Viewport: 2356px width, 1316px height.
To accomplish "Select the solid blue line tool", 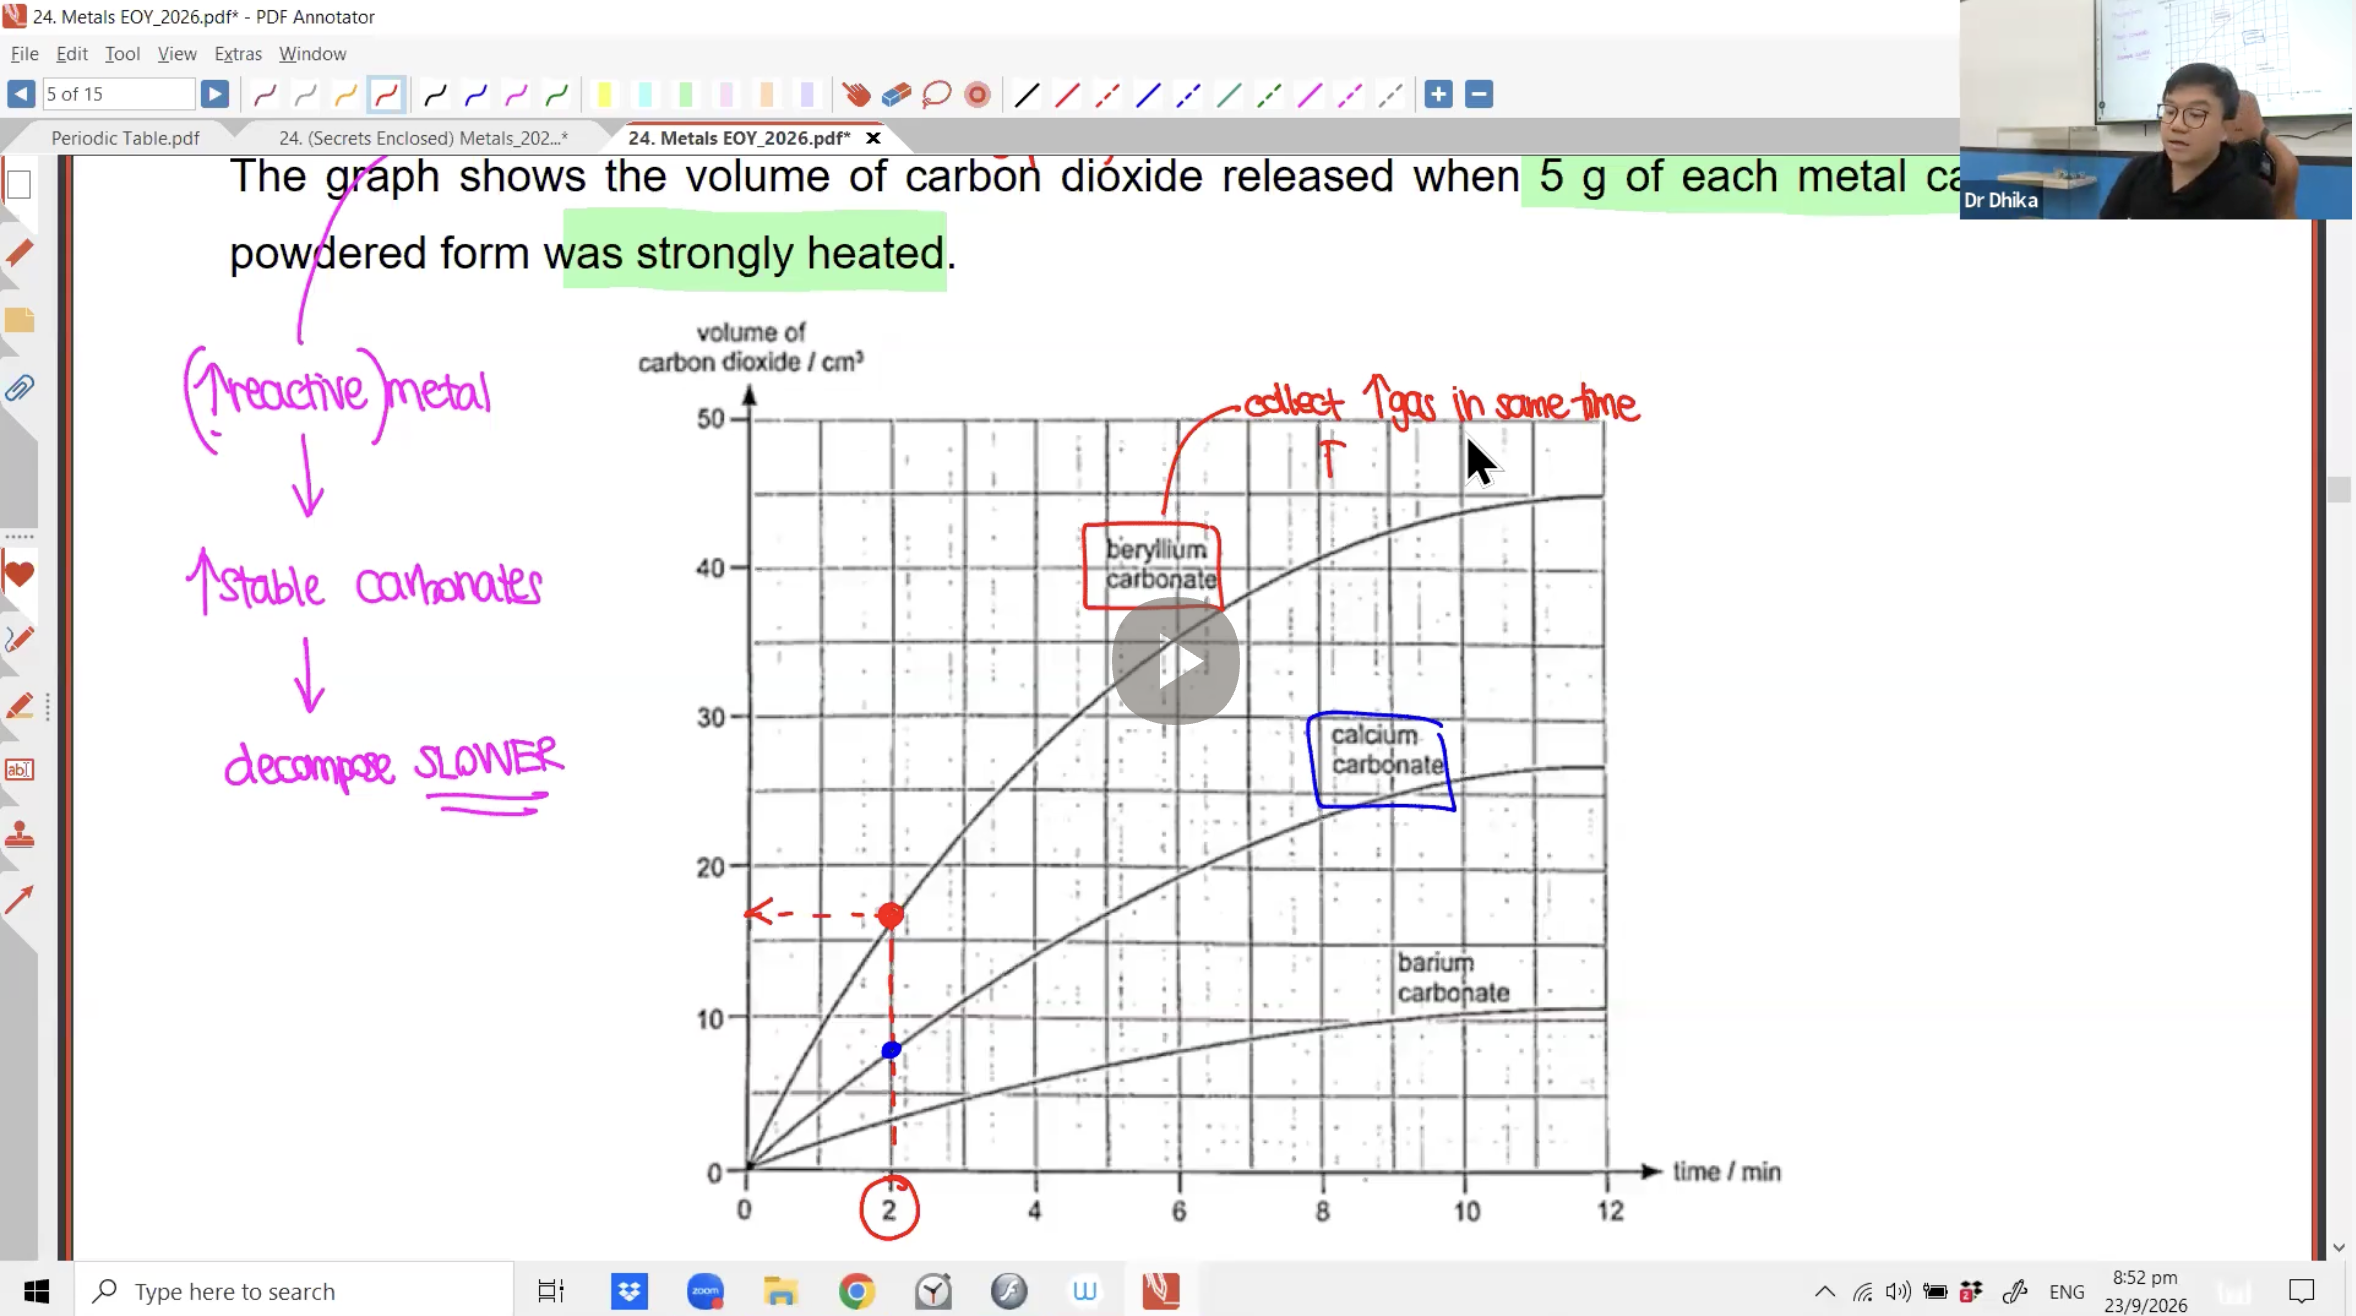I will (x=1148, y=94).
